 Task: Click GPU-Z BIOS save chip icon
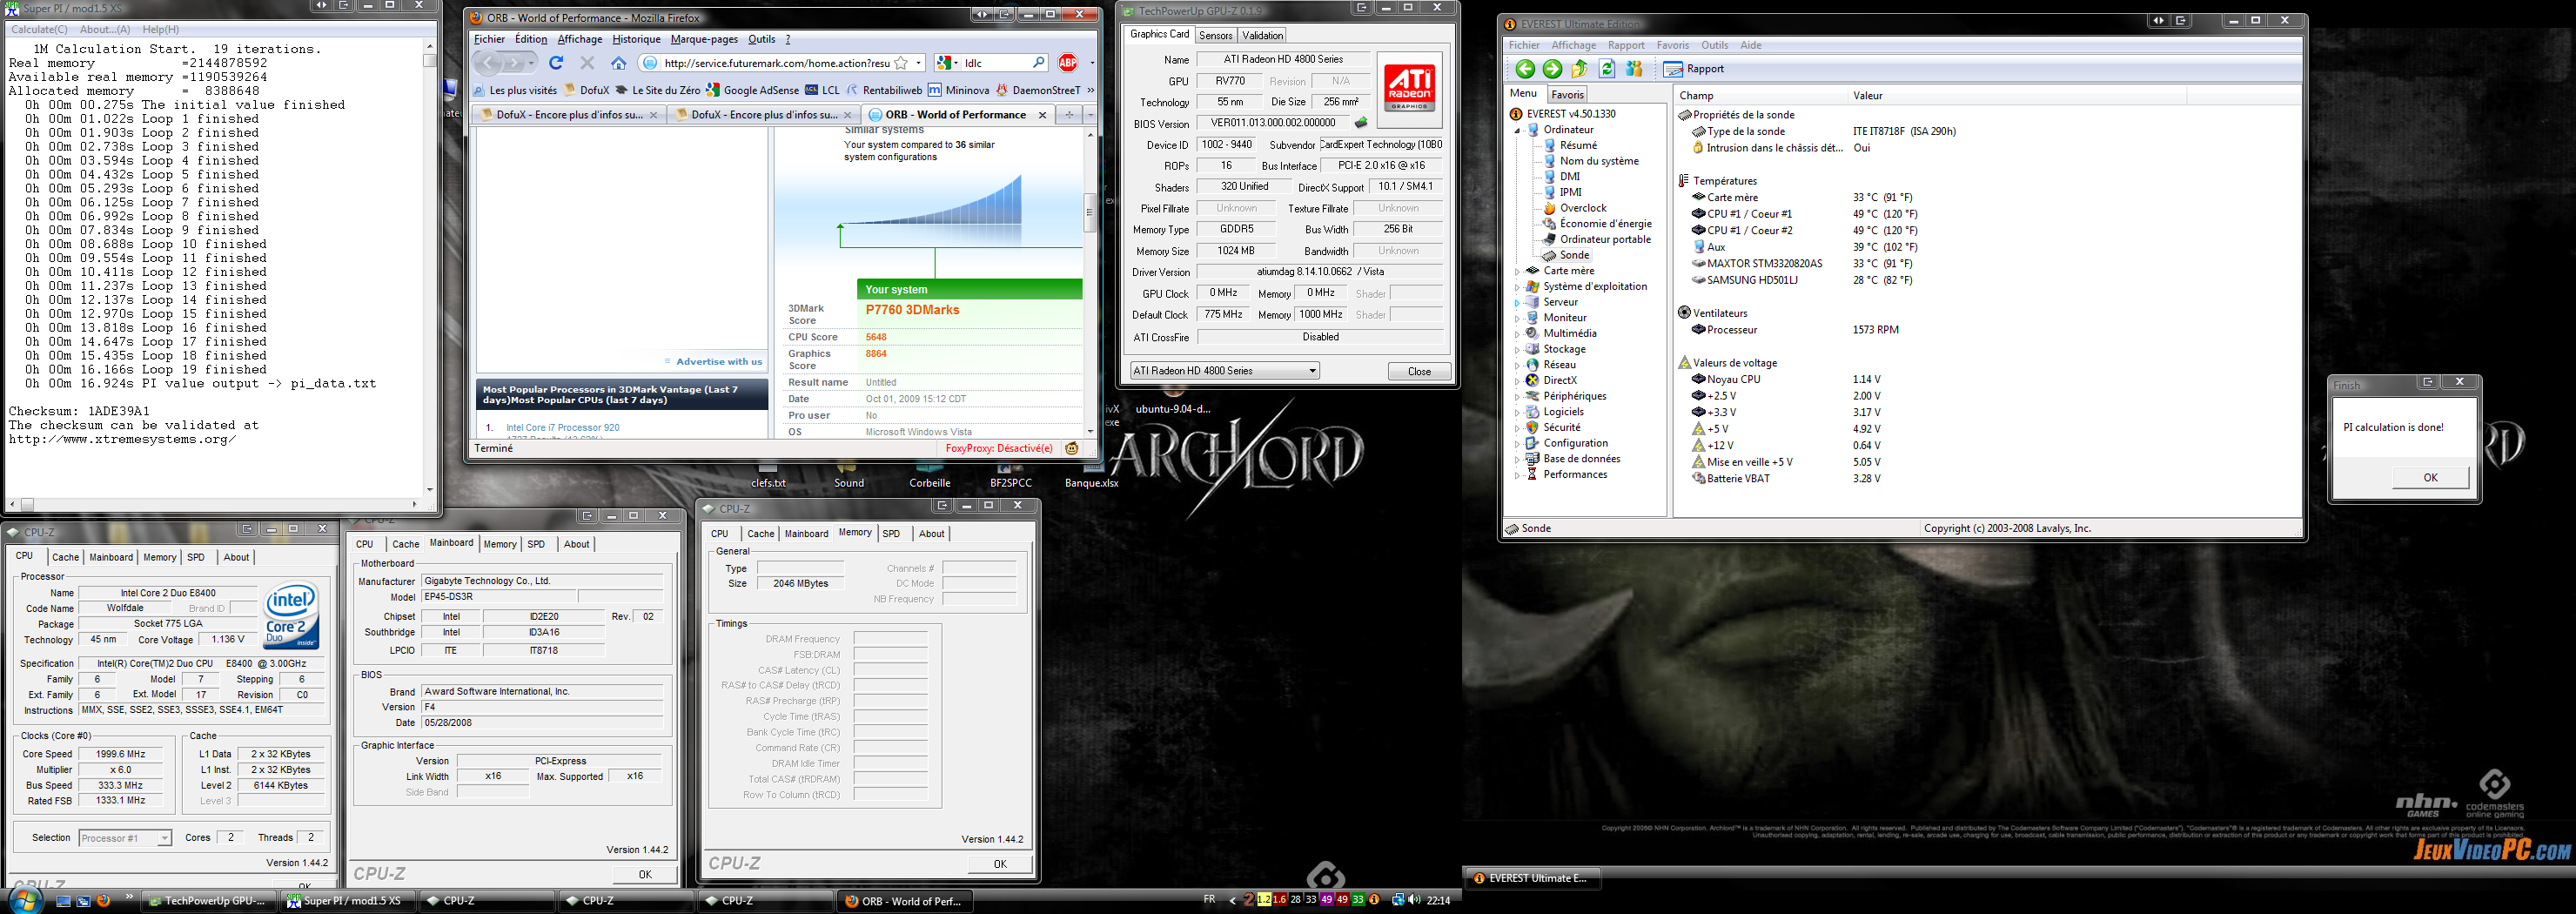coord(1360,123)
